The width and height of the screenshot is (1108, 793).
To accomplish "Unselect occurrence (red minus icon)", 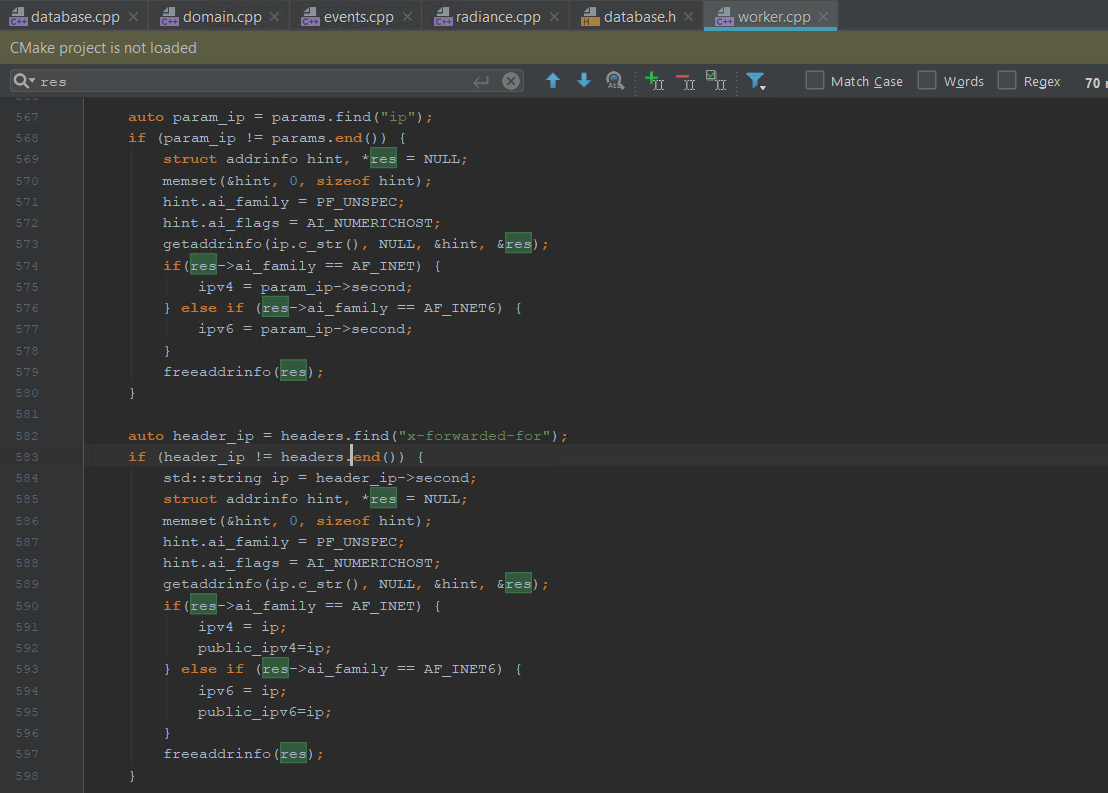I will [x=685, y=81].
